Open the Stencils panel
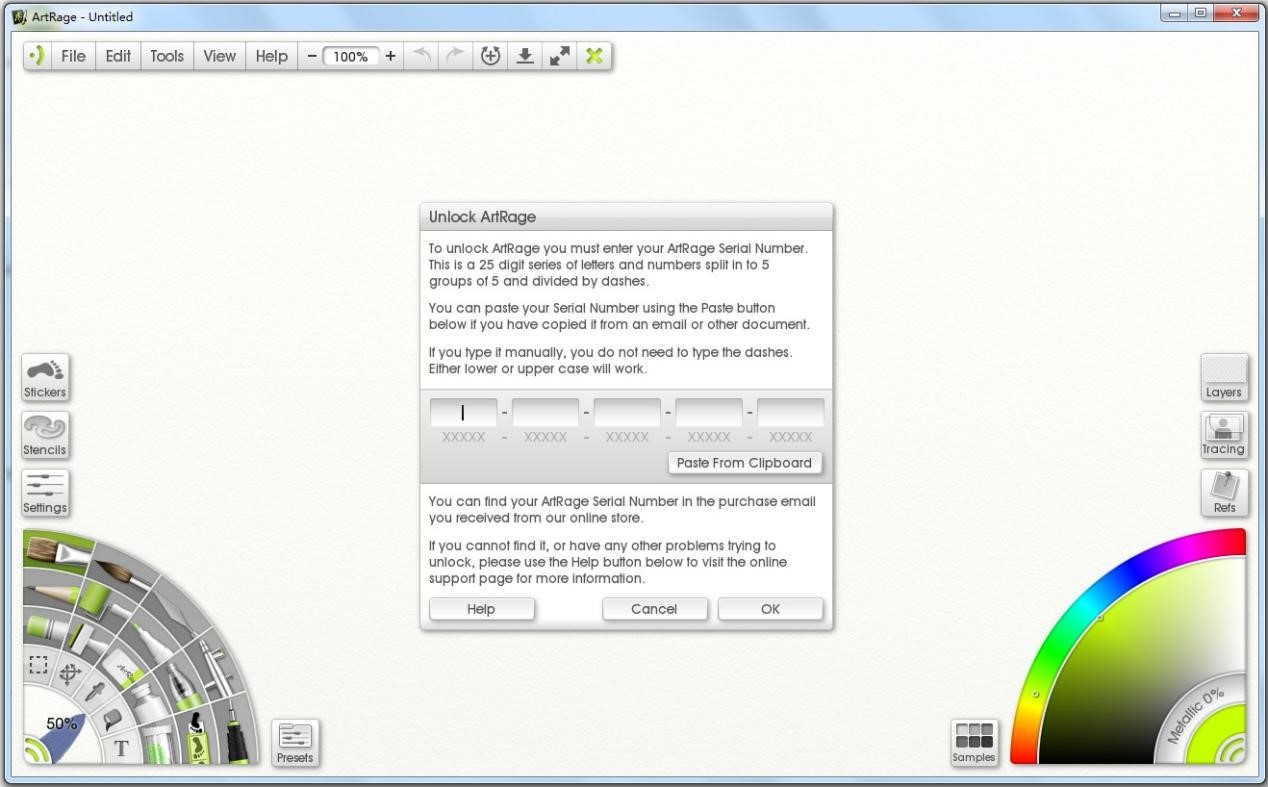The height and width of the screenshot is (787, 1268). coord(45,436)
